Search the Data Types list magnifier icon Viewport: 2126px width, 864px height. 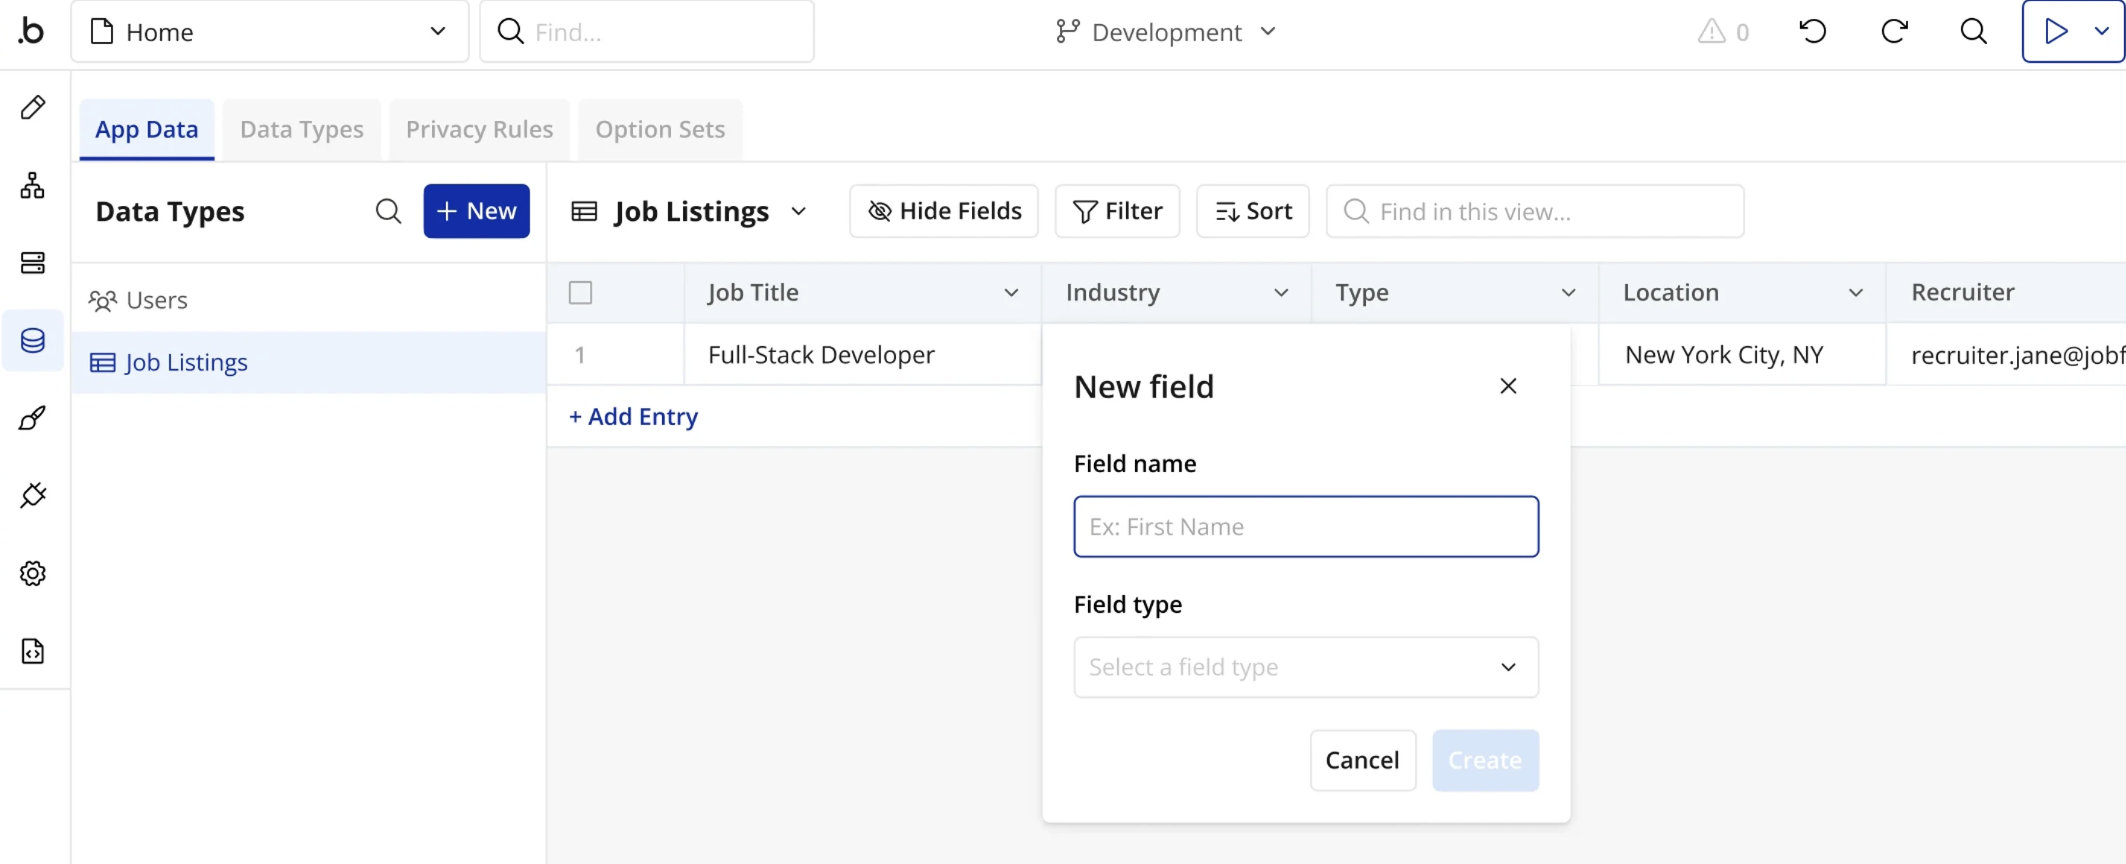click(x=388, y=211)
